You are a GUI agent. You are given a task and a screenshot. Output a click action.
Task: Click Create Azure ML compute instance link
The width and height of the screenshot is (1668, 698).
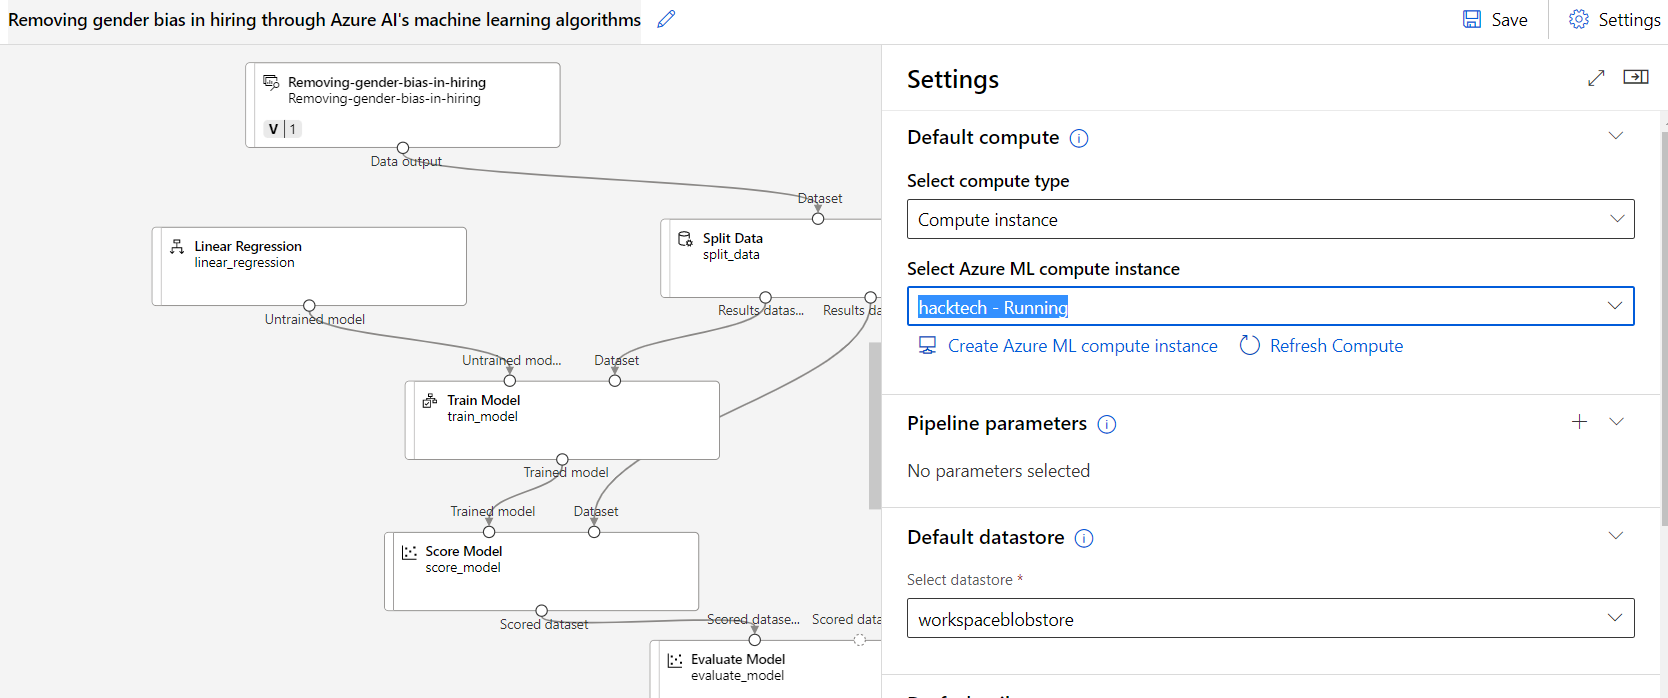coord(1068,346)
